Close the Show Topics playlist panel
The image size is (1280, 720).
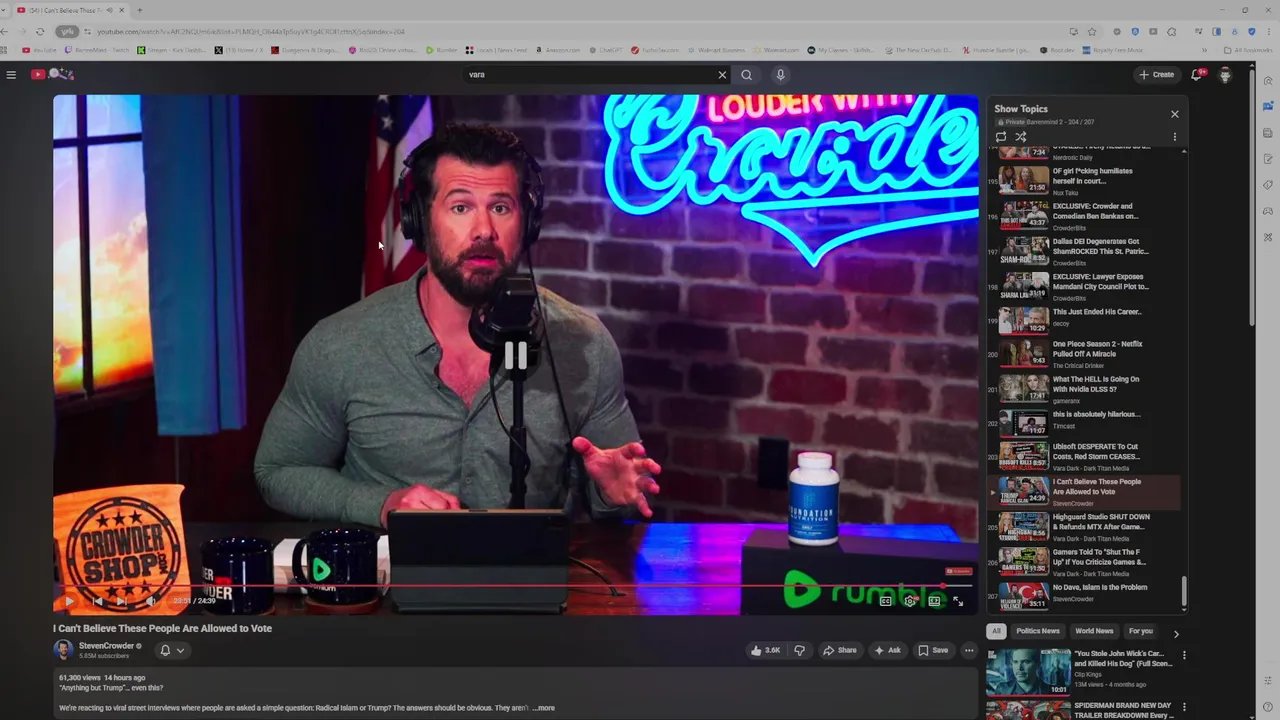click(1175, 114)
